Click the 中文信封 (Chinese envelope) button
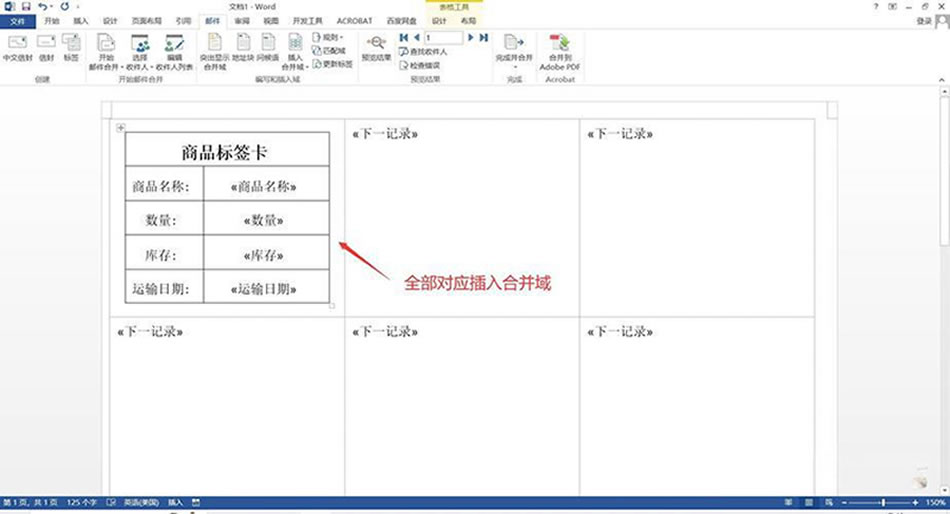This screenshot has height=514, width=950. point(17,48)
